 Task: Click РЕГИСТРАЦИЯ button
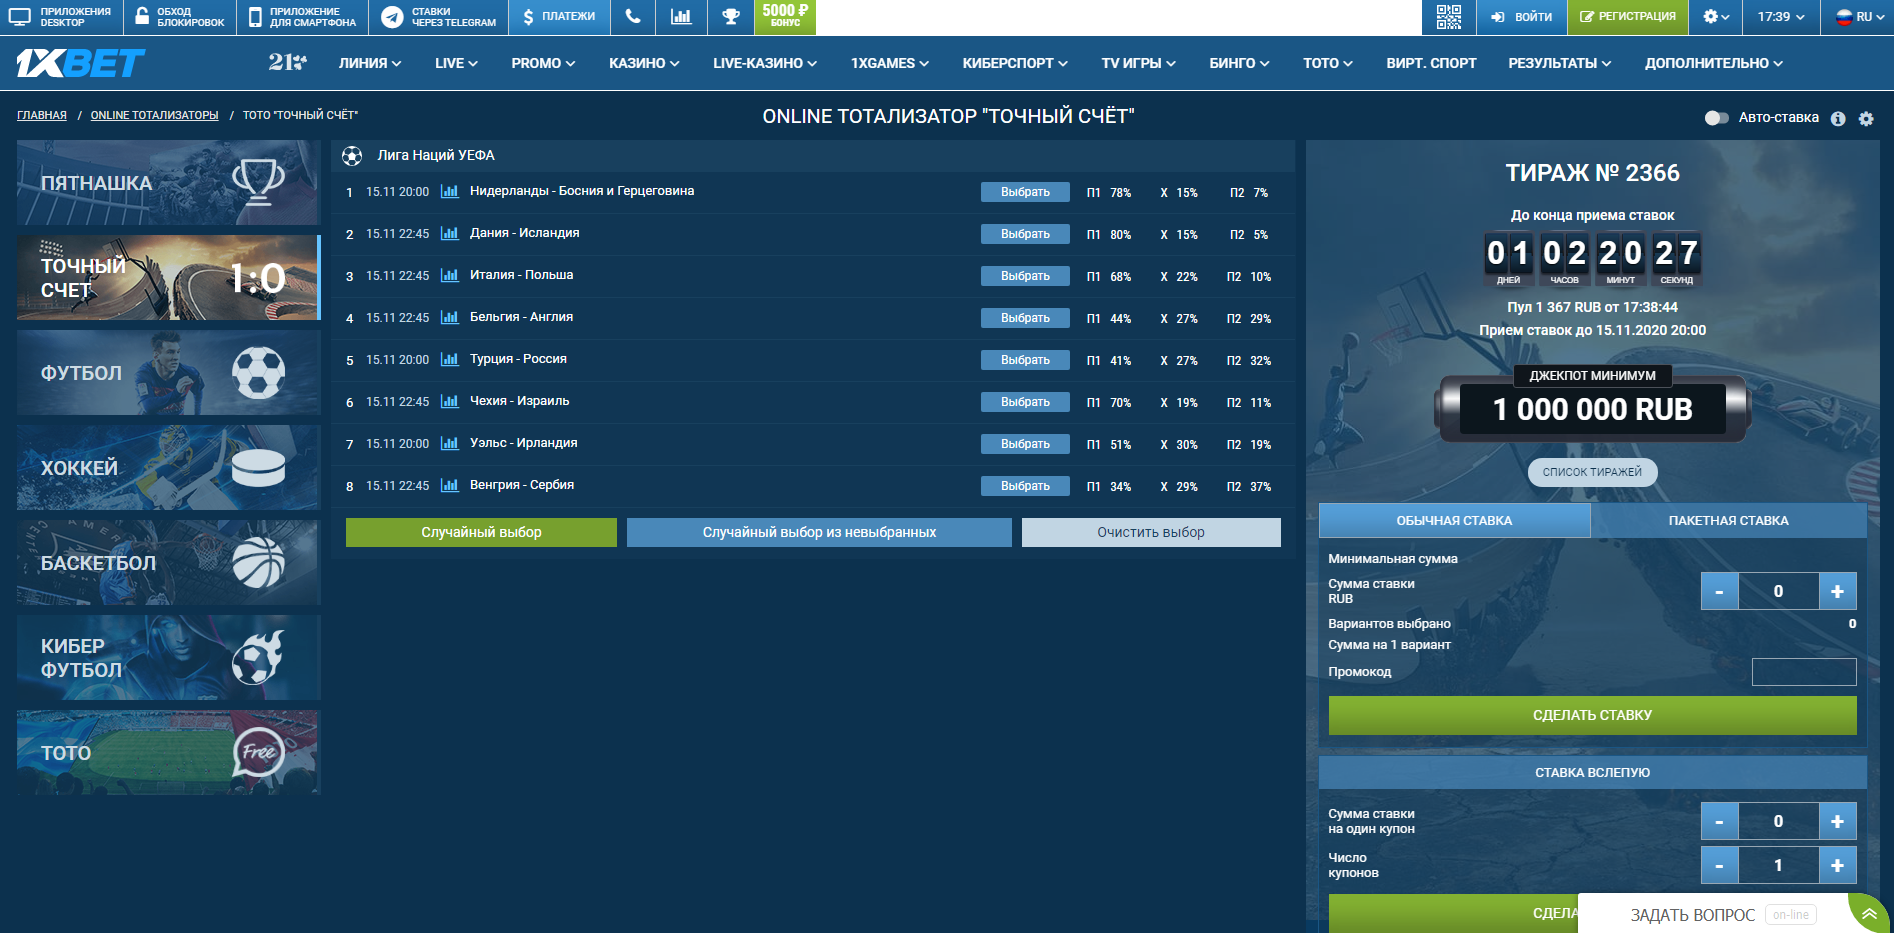click(x=1628, y=17)
